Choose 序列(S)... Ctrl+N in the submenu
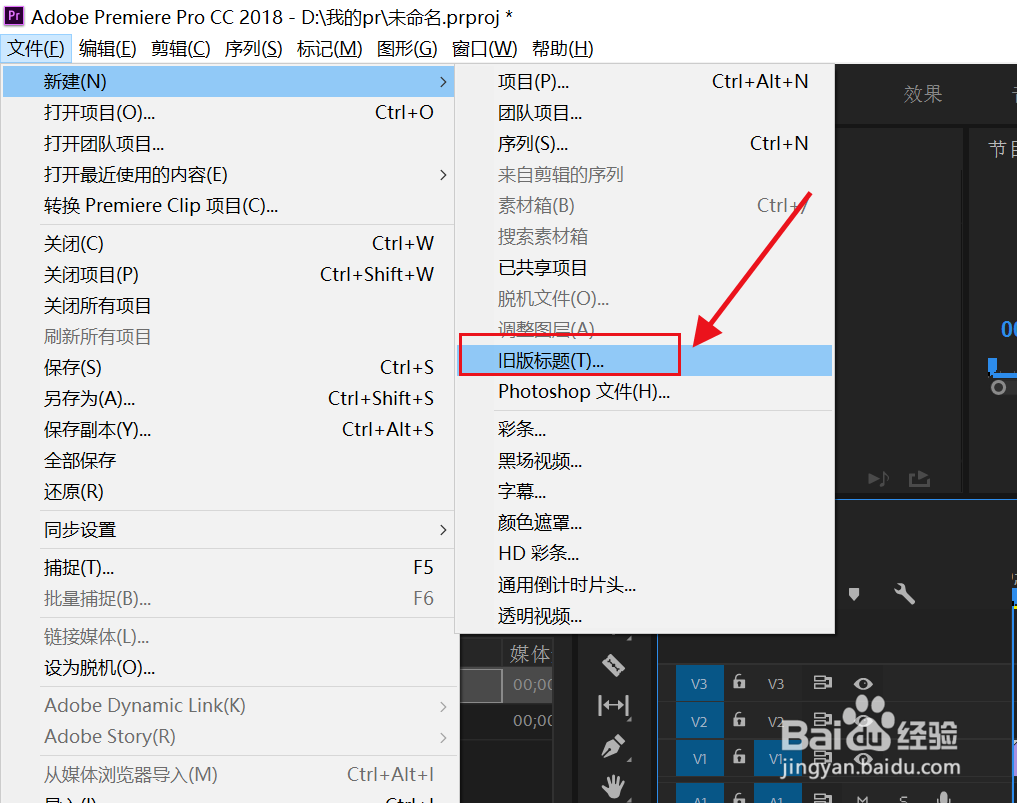 [645, 144]
